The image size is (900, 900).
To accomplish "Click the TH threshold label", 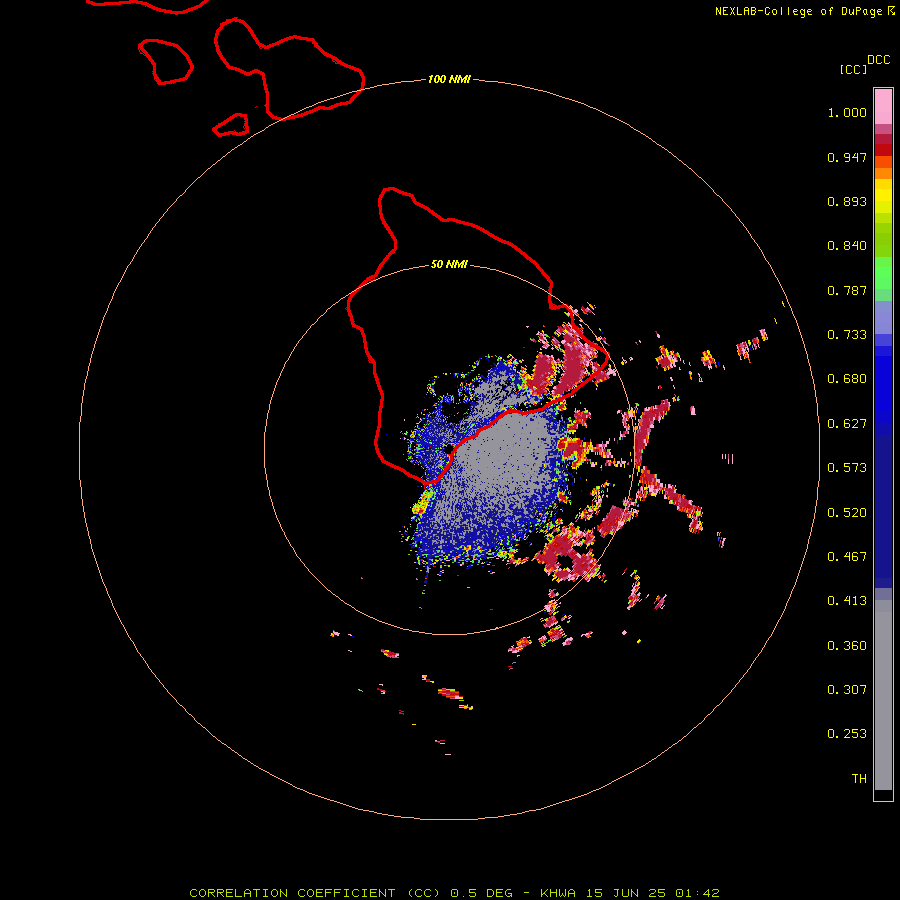I will [x=859, y=779].
